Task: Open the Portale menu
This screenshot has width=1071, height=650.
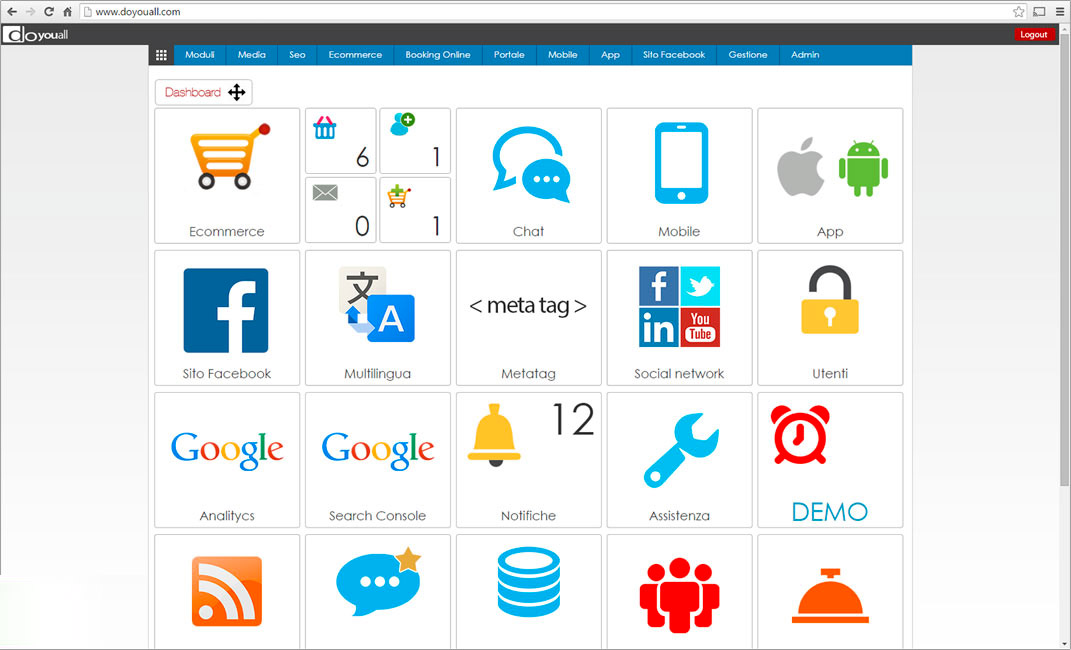Action: 509,55
